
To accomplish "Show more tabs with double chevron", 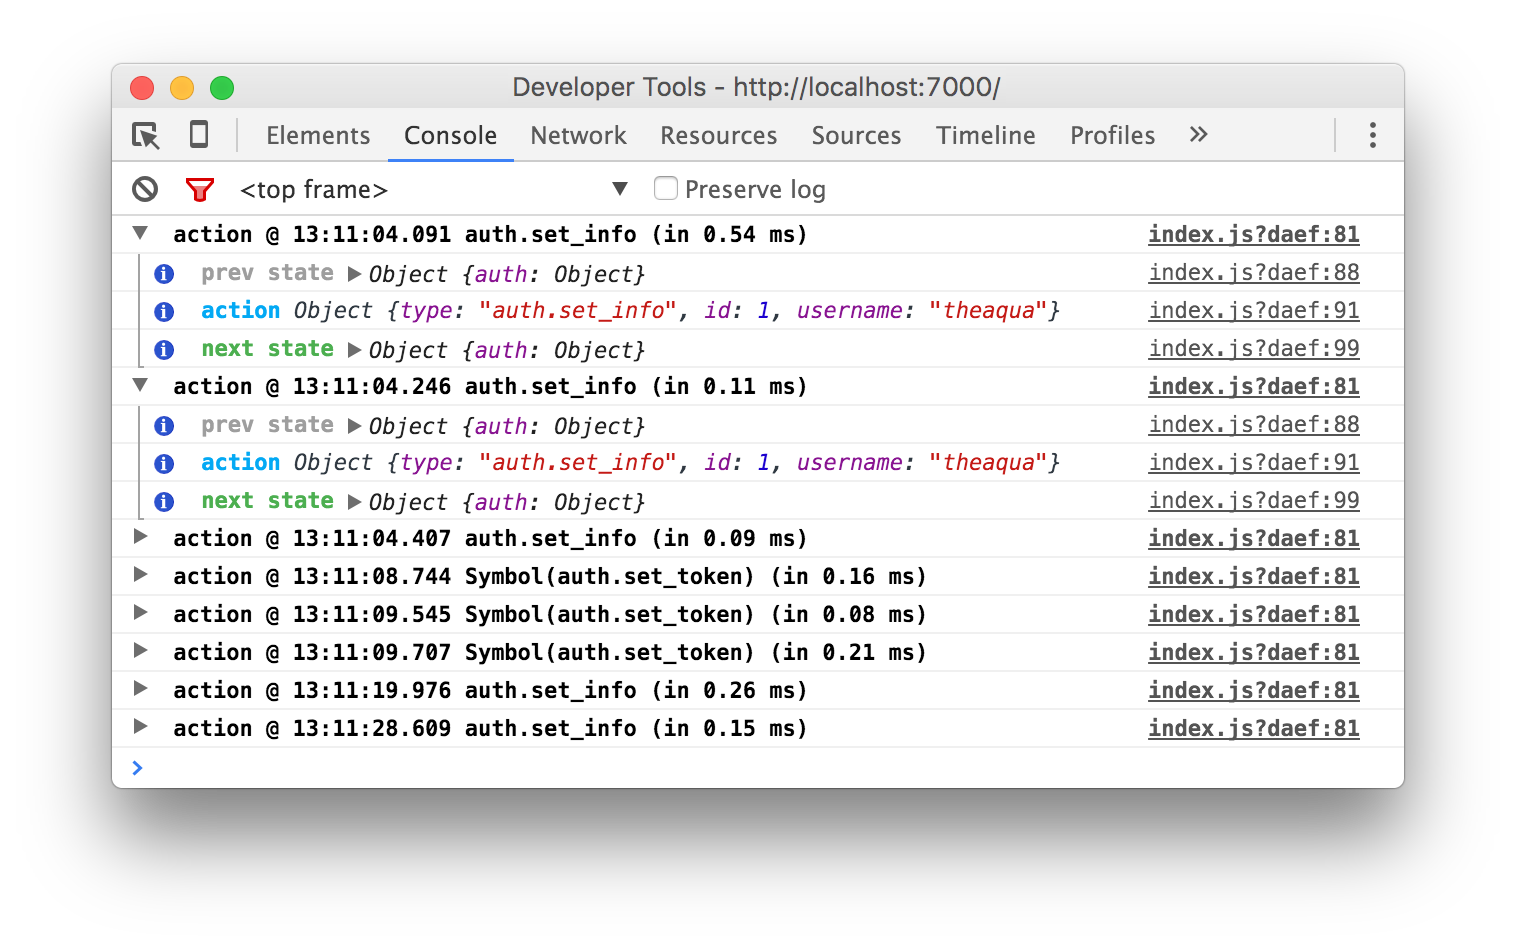I will [x=1198, y=134].
